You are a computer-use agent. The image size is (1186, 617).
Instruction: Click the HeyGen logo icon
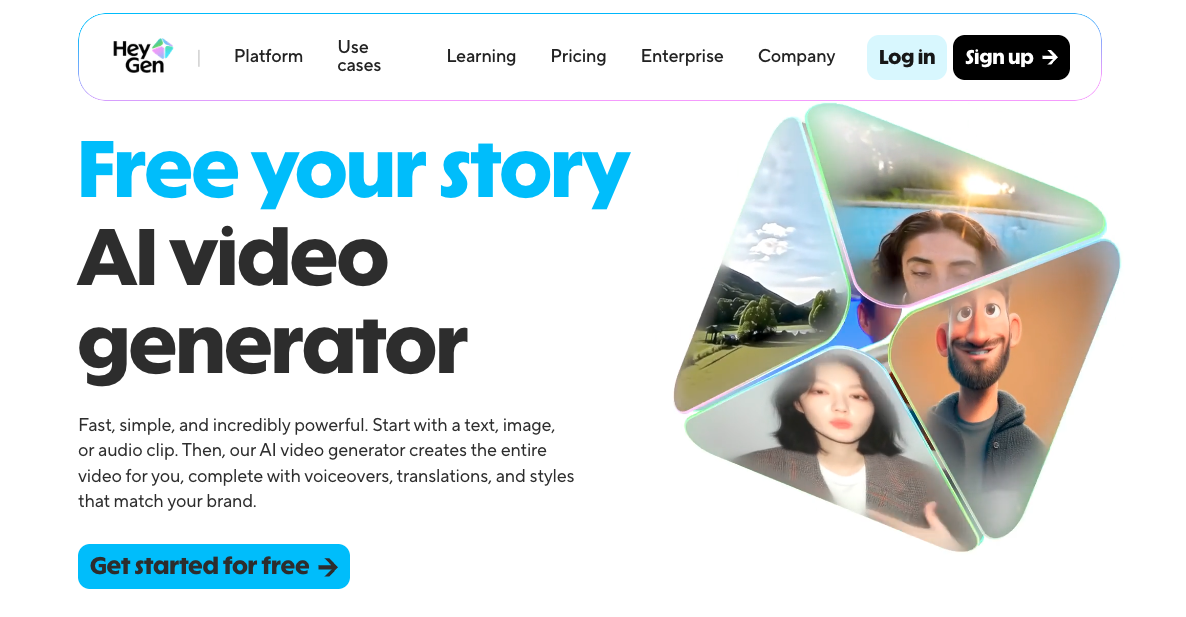click(x=163, y=50)
